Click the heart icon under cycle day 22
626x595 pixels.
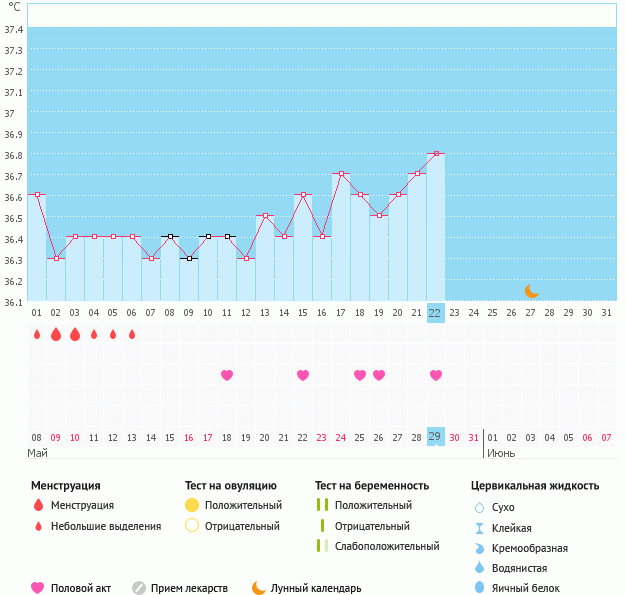[x=436, y=375]
